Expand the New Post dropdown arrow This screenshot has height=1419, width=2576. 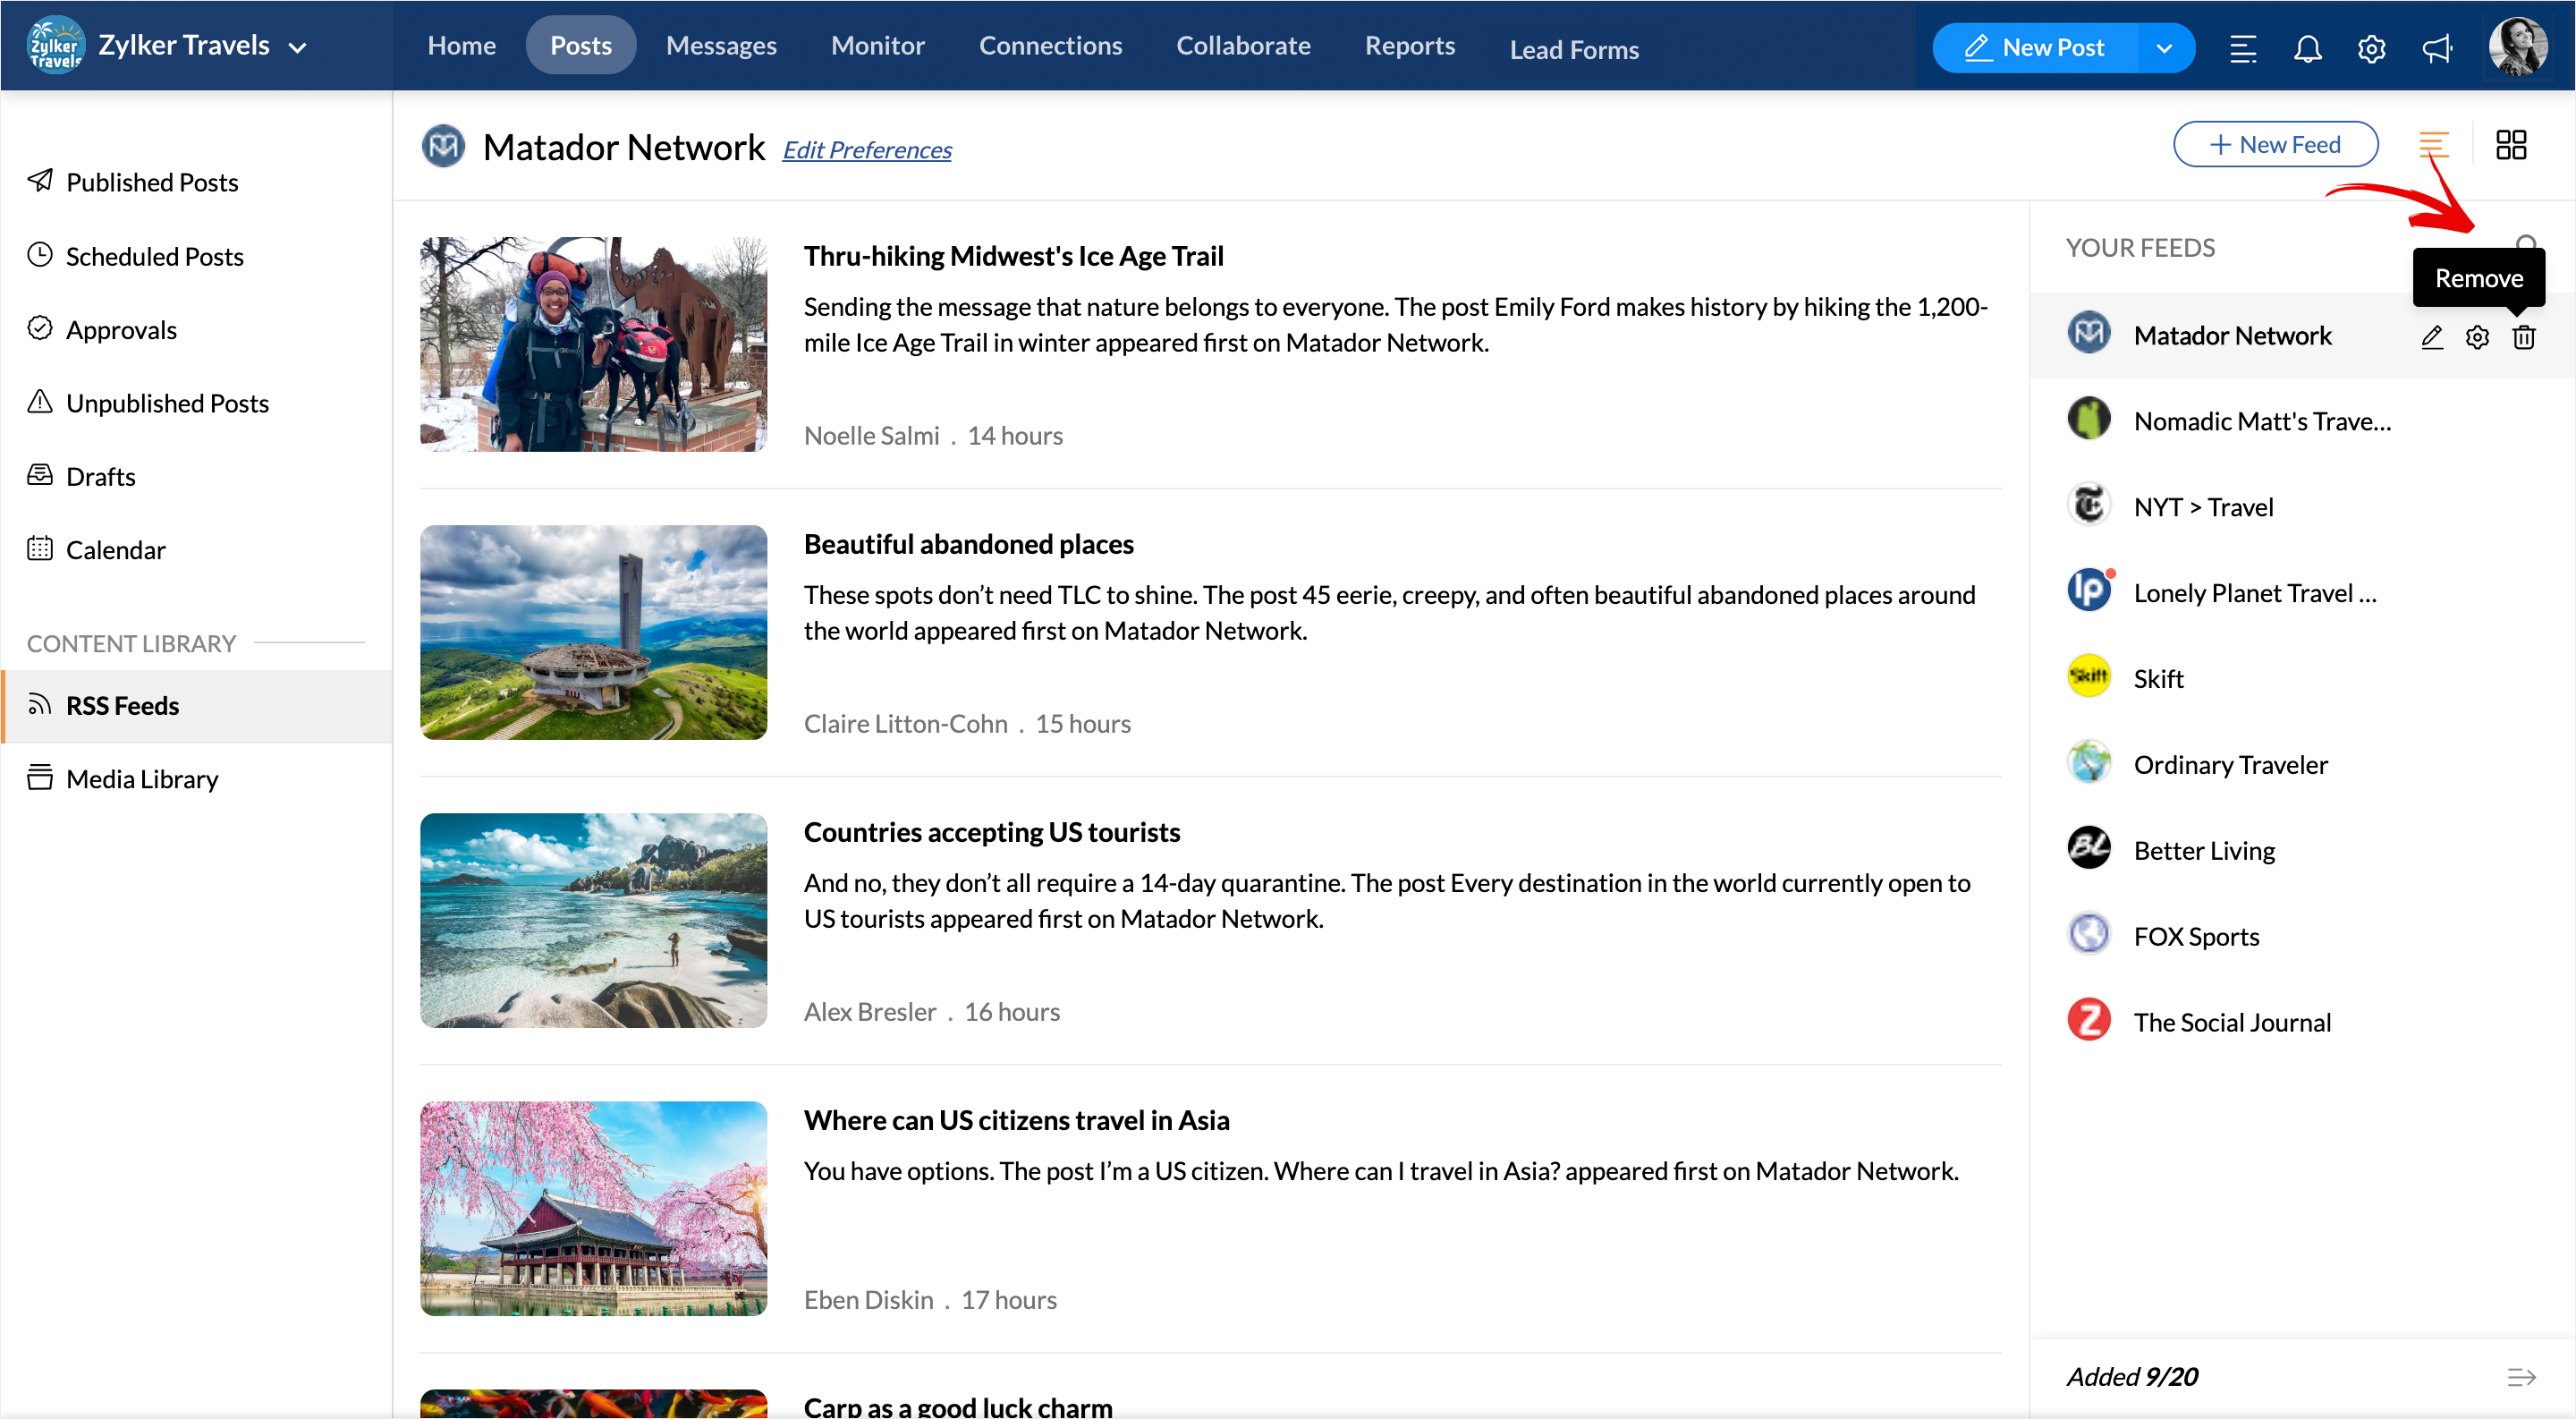coord(2165,47)
